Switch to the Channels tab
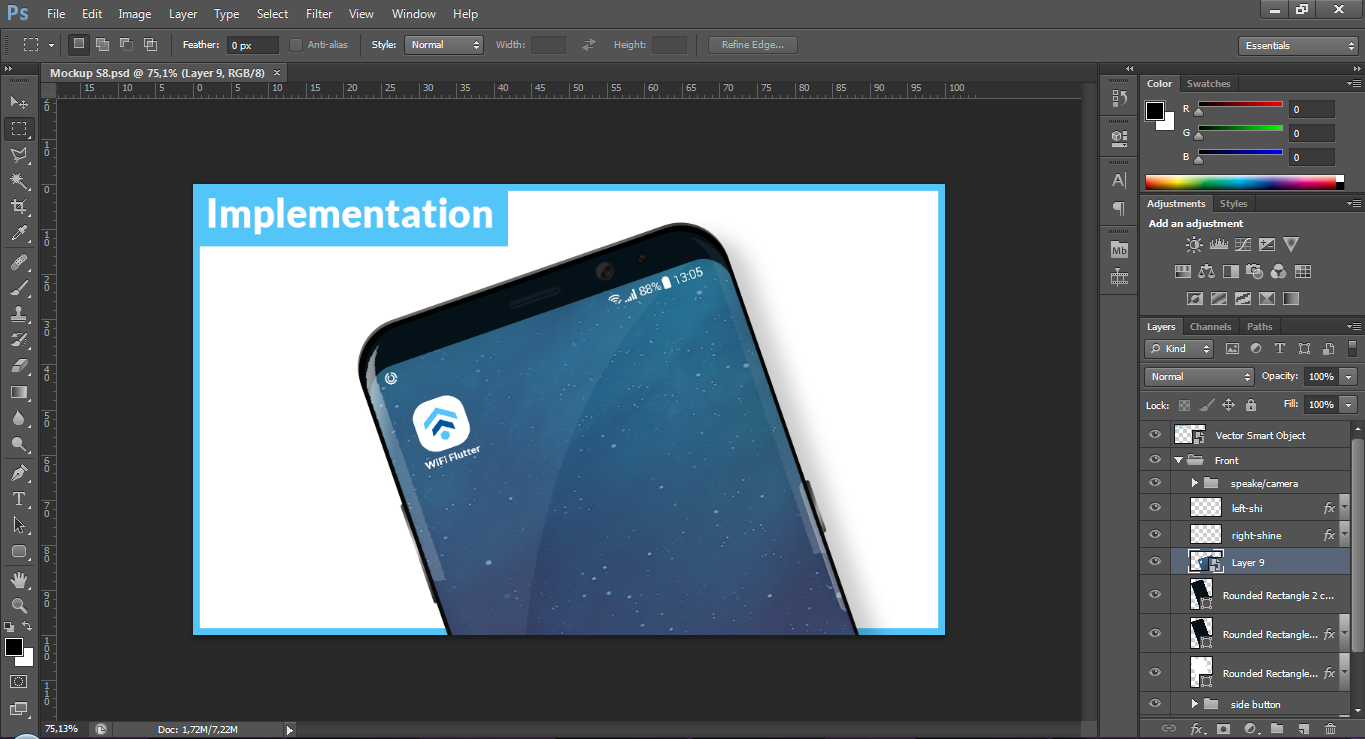1365x739 pixels. point(1210,327)
